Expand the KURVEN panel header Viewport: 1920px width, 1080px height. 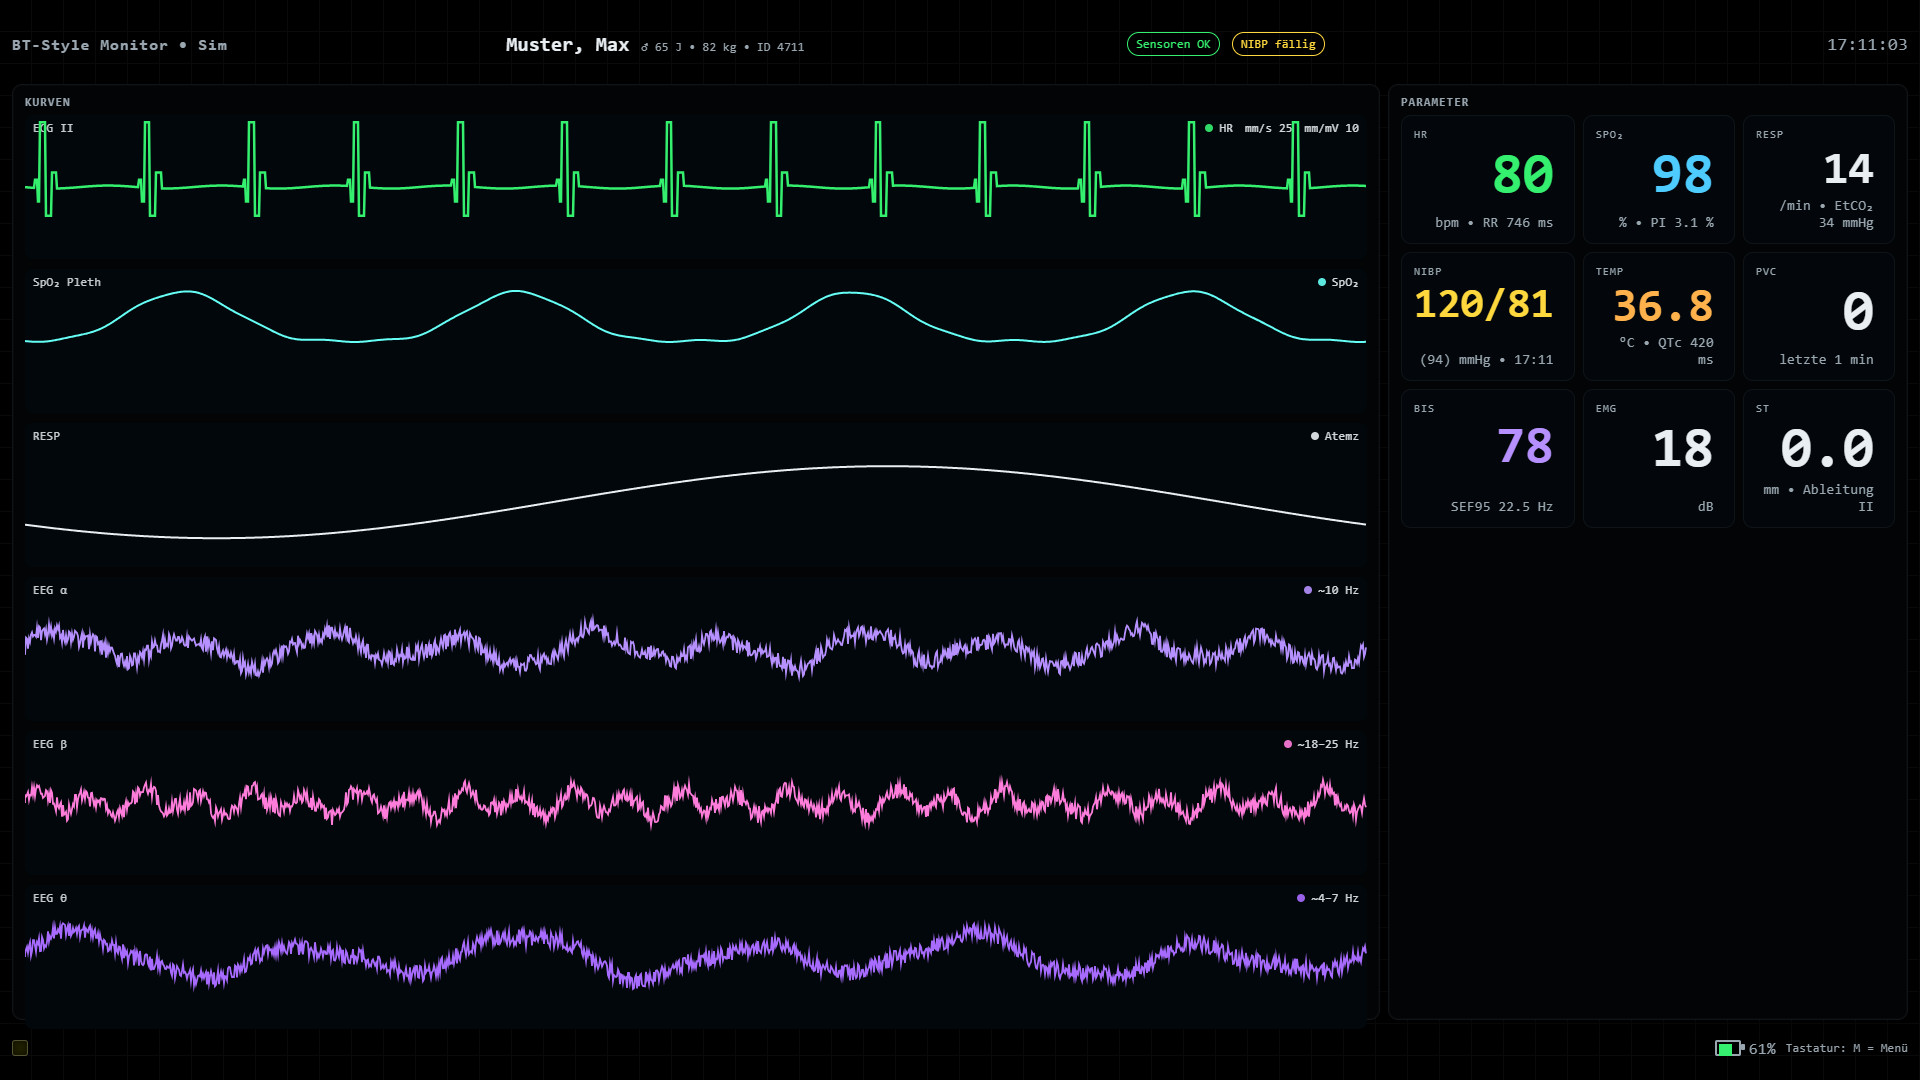[47, 101]
